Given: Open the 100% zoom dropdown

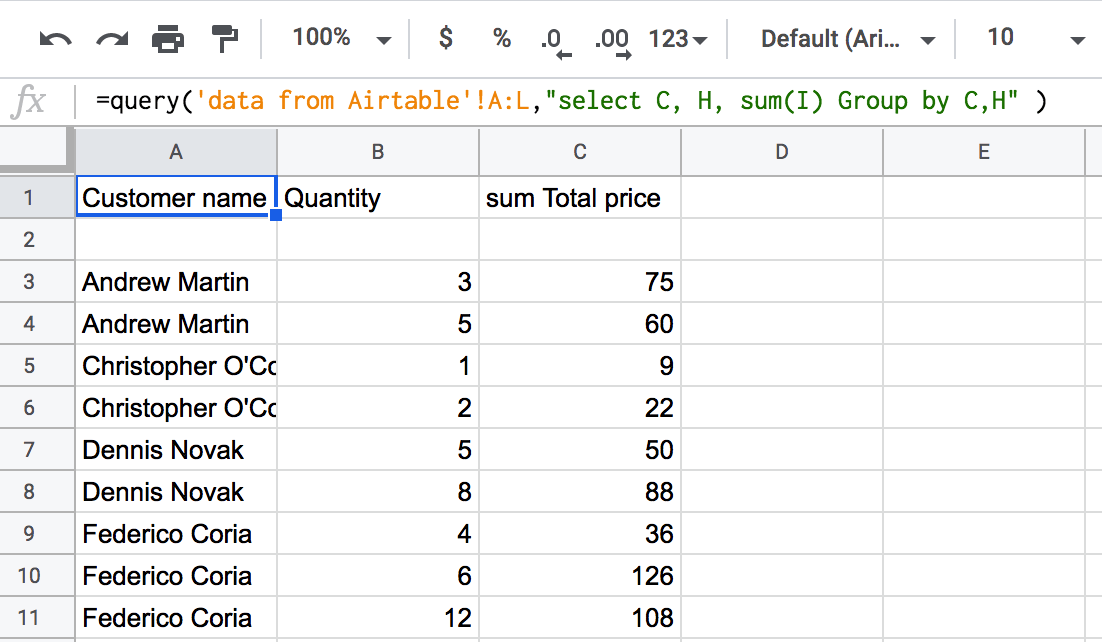Looking at the screenshot, I should [342, 38].
